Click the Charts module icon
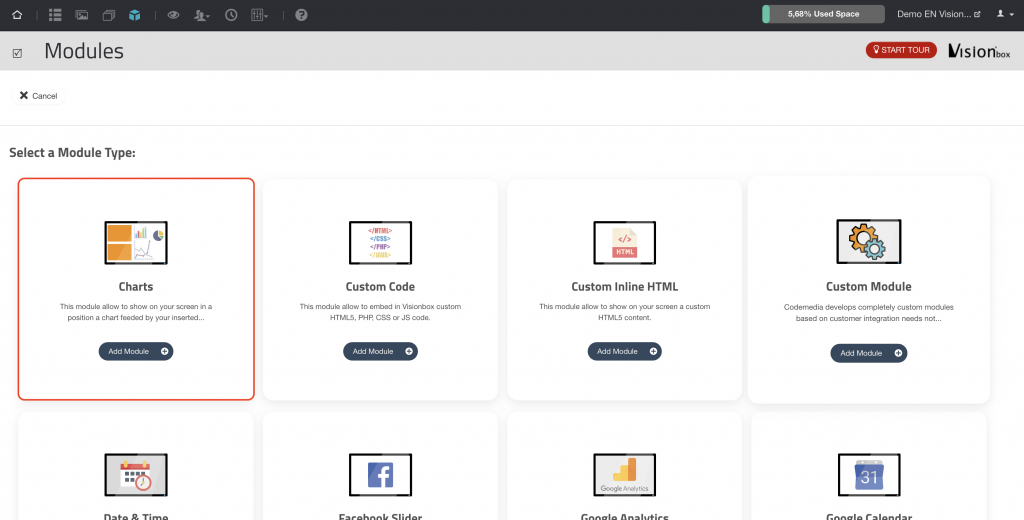Screen dimensions: 1024x520 [x=136, y=242]
